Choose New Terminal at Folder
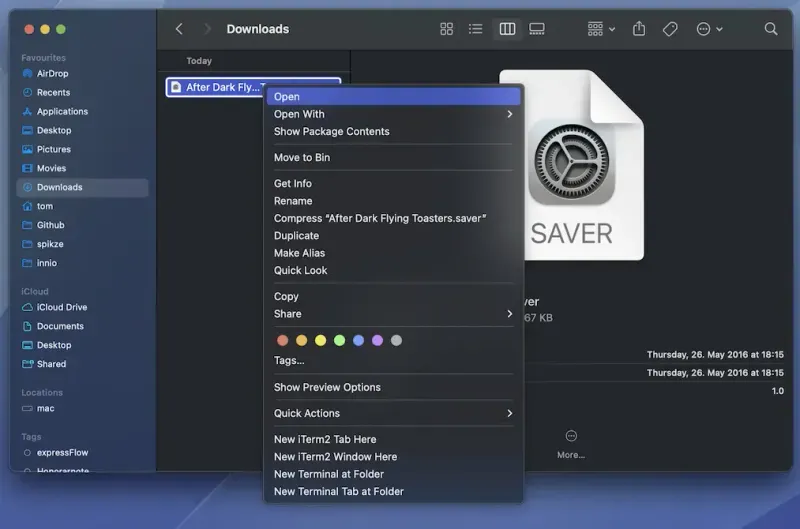 pos(393,473)
